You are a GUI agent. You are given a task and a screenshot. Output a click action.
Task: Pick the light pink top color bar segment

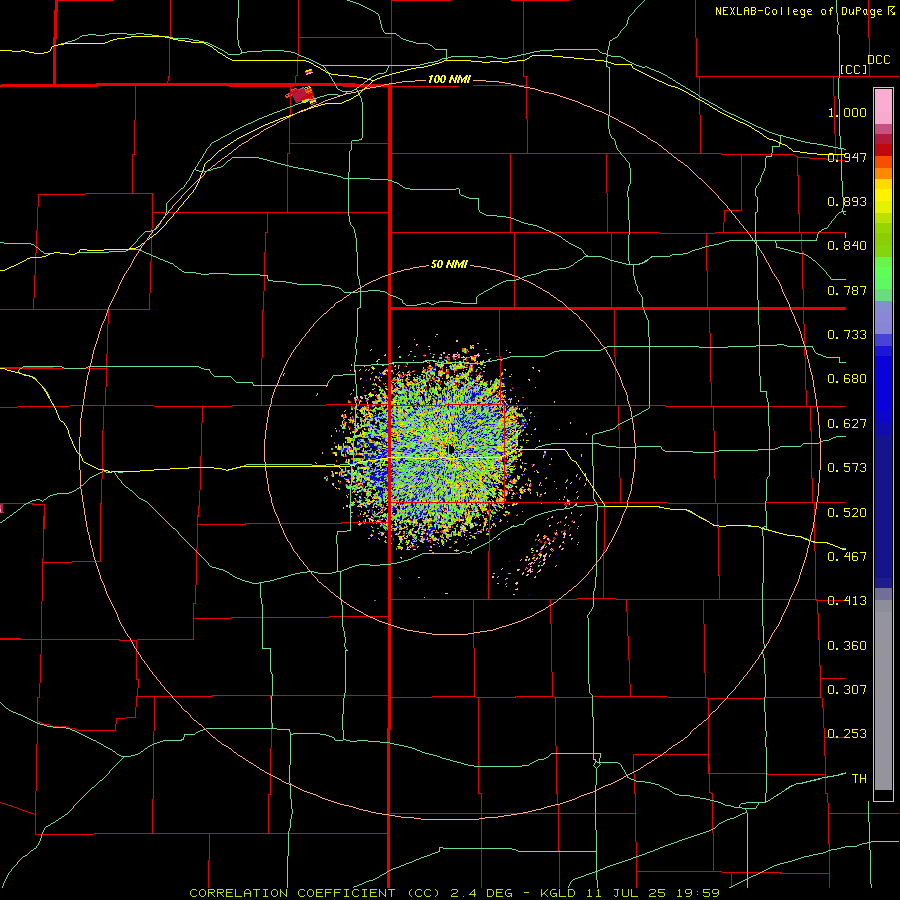coord(883,107)
